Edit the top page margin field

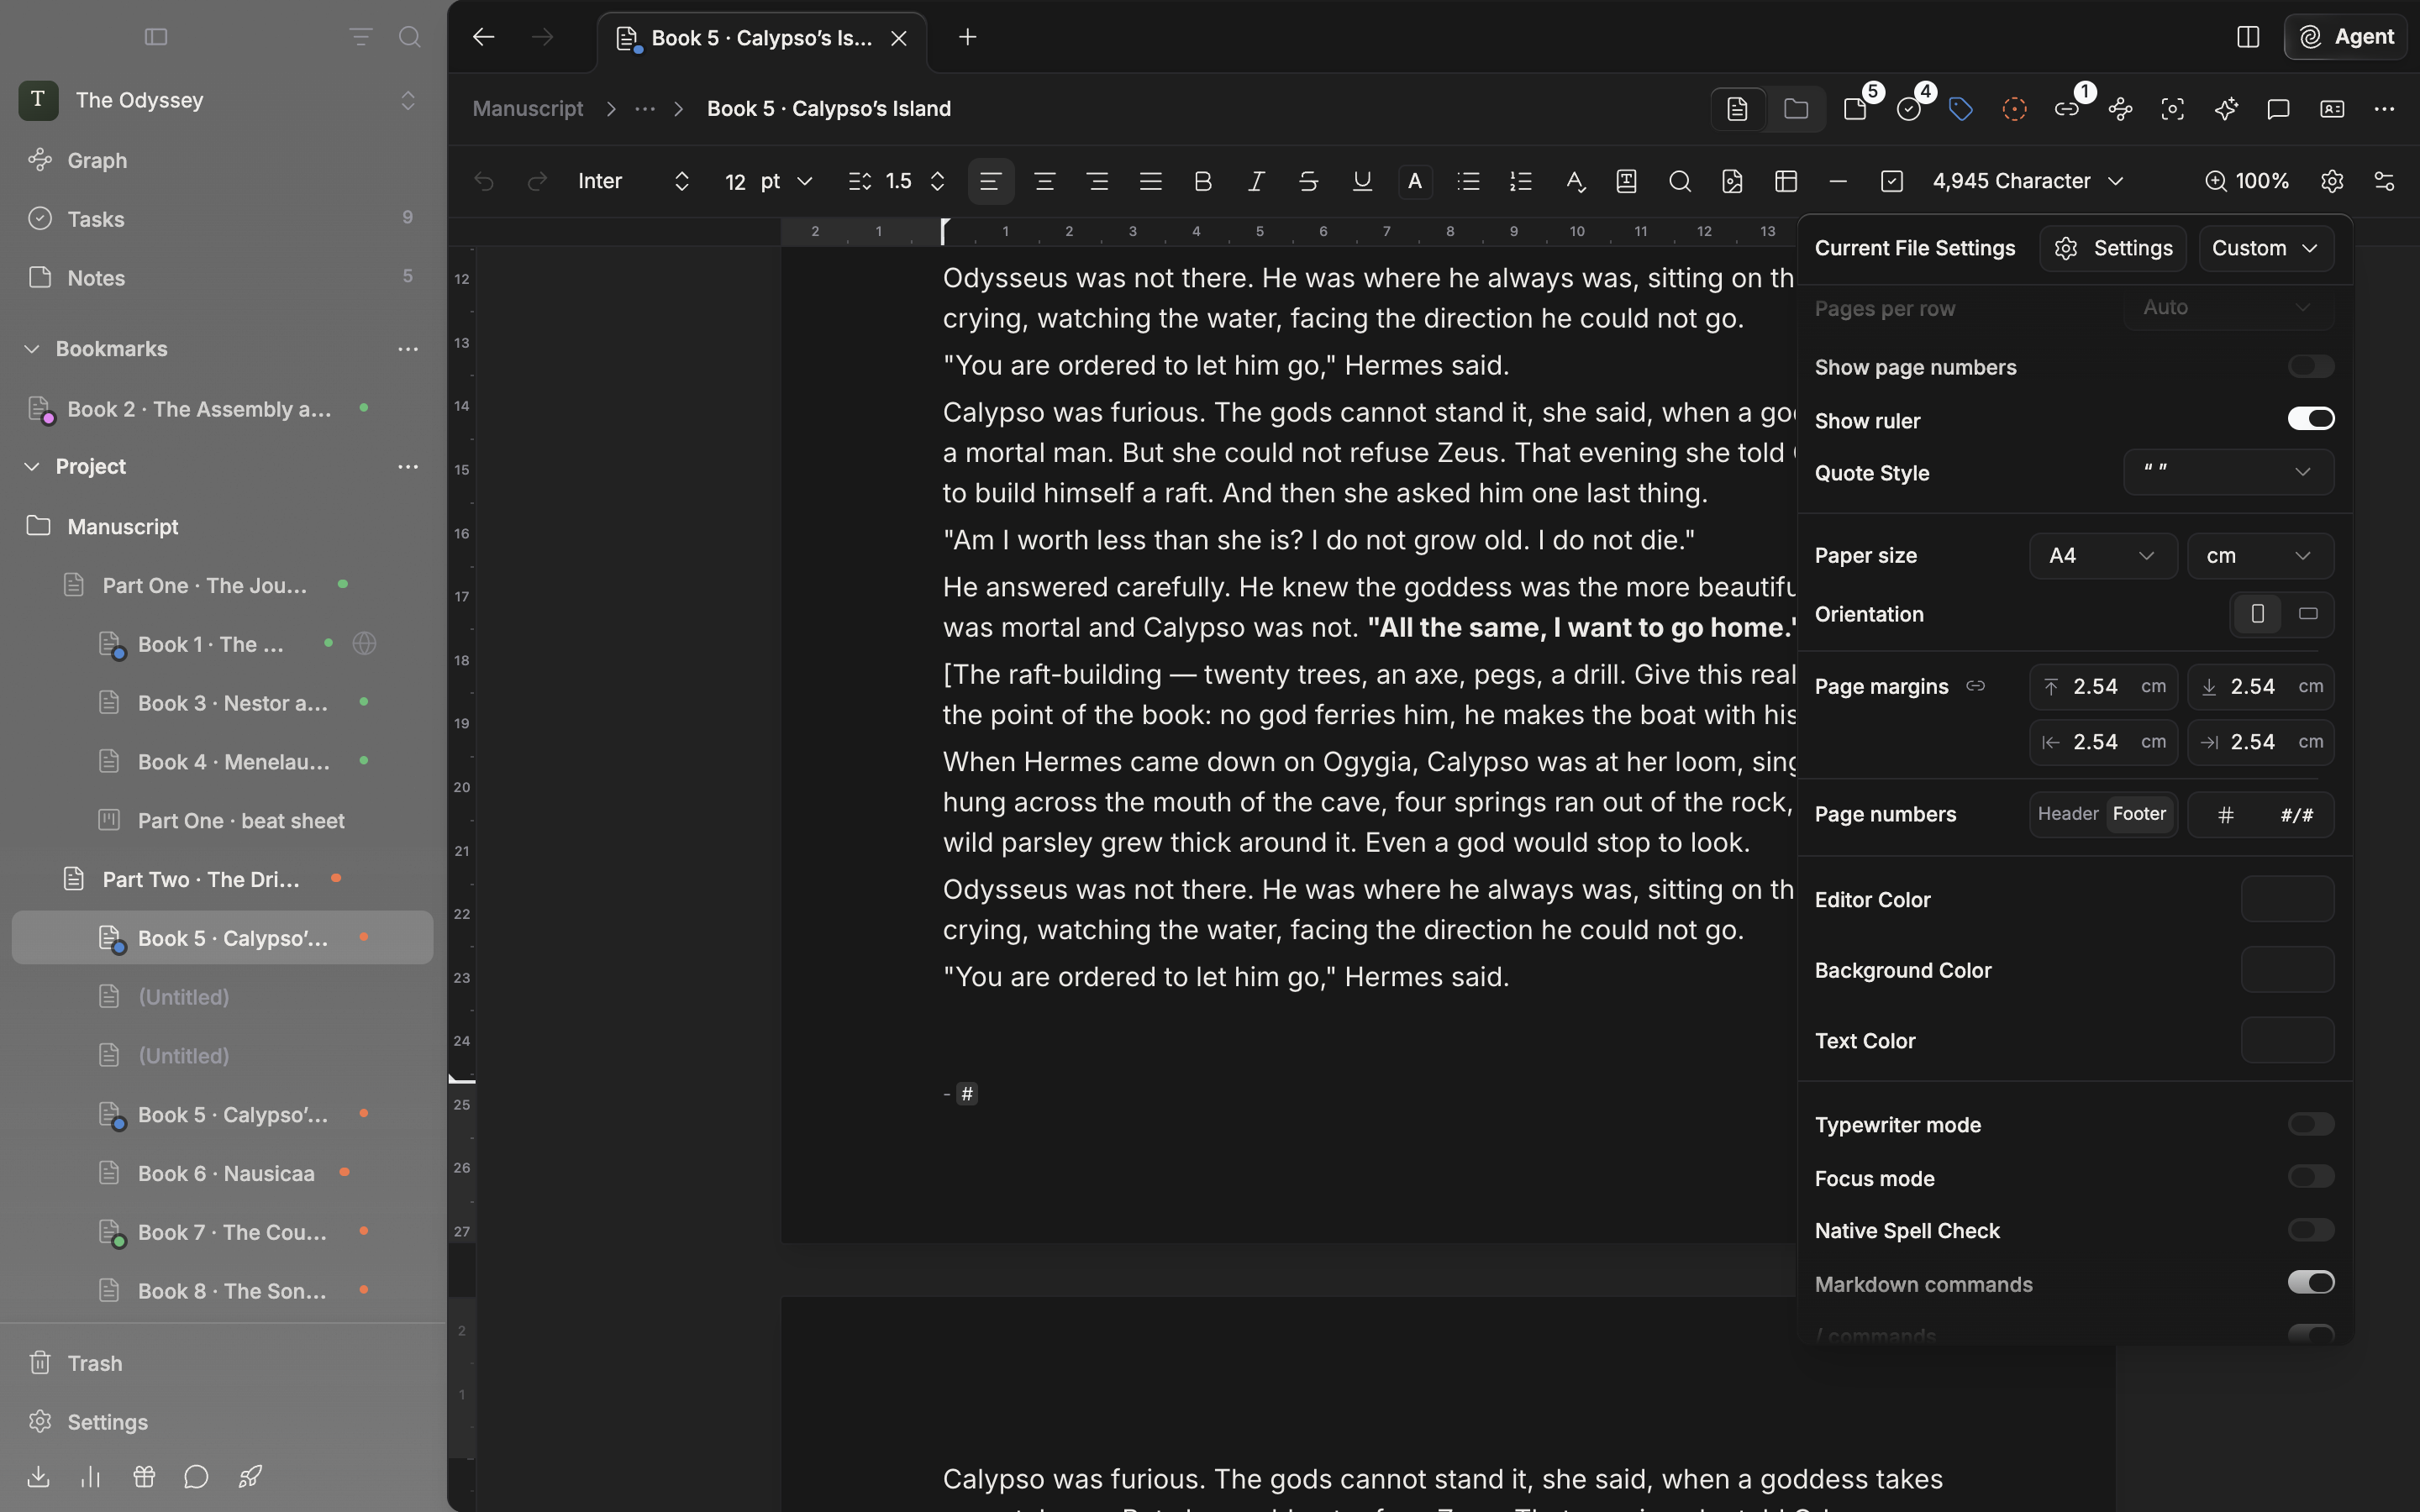click(2103, 686)
